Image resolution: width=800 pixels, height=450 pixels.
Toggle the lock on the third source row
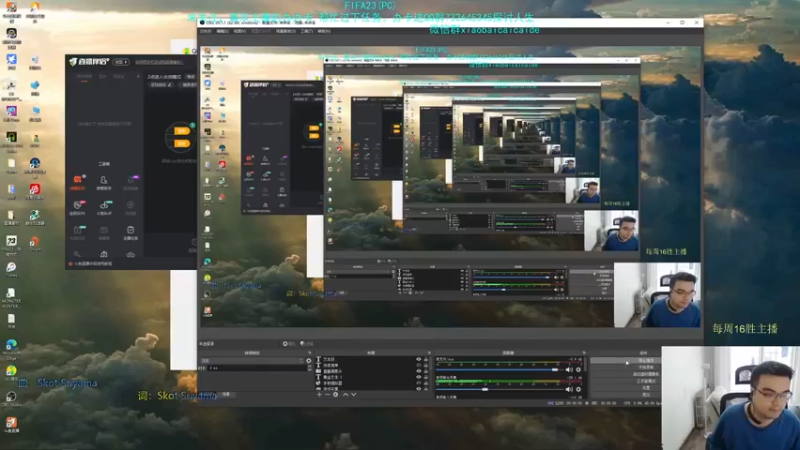coord(426,371)
